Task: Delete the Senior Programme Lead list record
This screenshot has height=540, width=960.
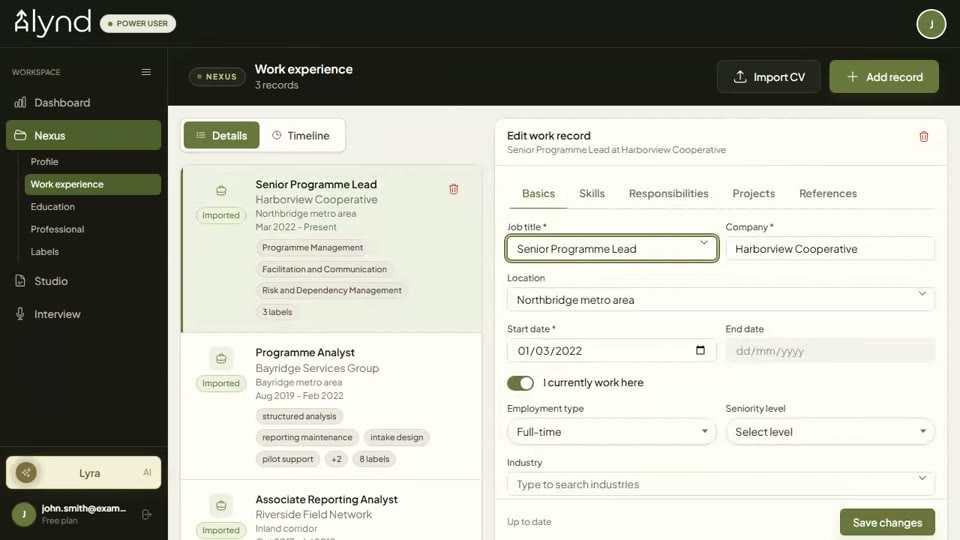Action: [x=454, y=189]
